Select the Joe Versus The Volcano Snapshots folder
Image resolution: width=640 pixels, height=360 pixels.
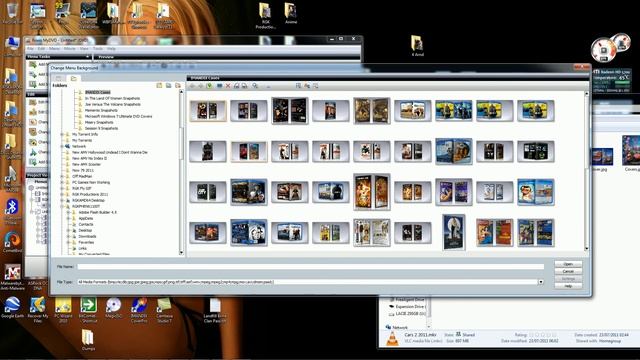[x=113, y=104]
